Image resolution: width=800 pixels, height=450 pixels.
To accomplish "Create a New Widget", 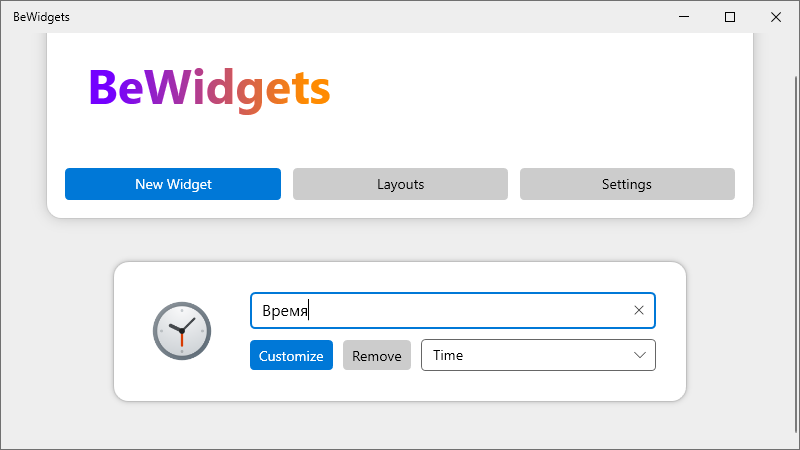I will [x=173, y=184].
